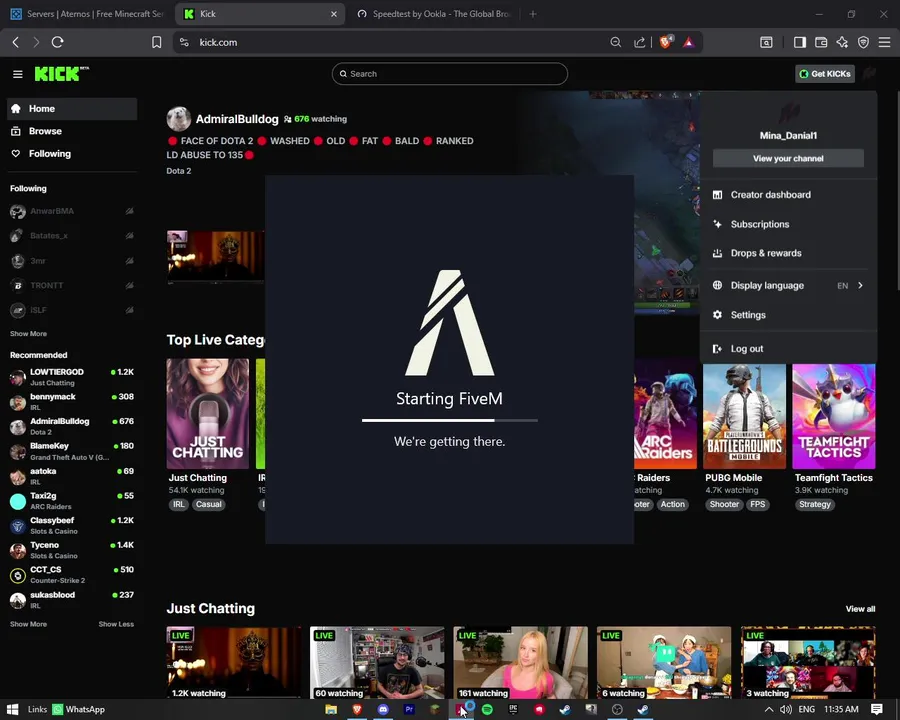Image resolution: width=900 pixels, height=720 pixels.
Task: Show Less recommended channels
Action: pos(116,624)
